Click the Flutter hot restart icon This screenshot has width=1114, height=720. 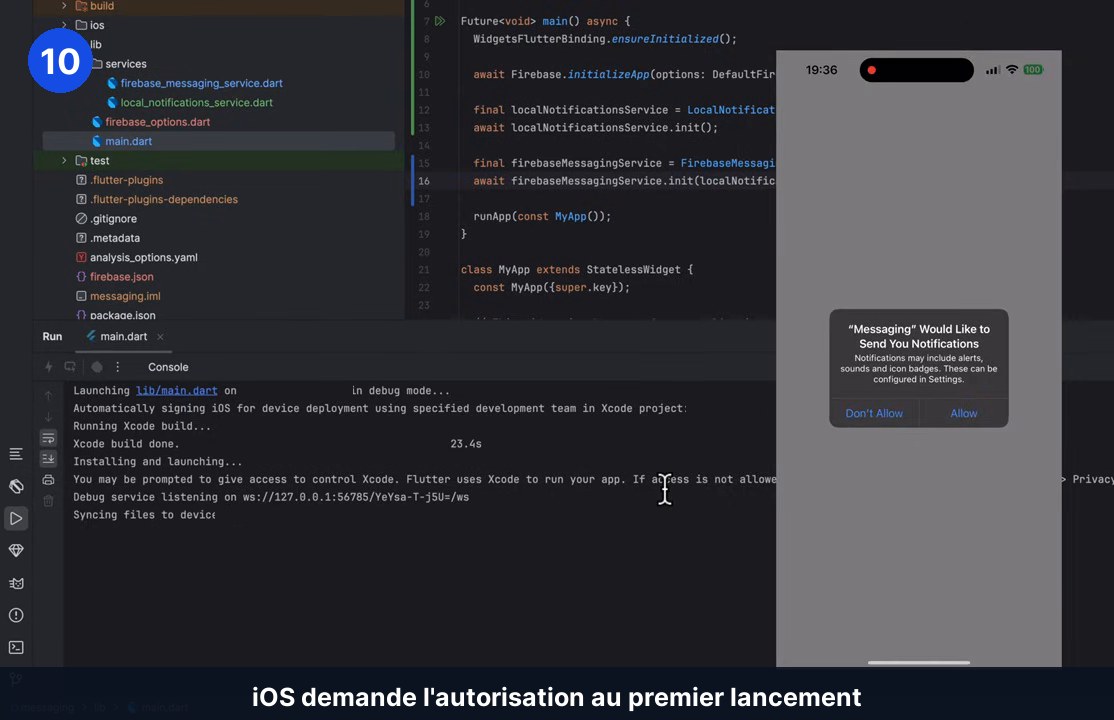click(x=70, y=367)
